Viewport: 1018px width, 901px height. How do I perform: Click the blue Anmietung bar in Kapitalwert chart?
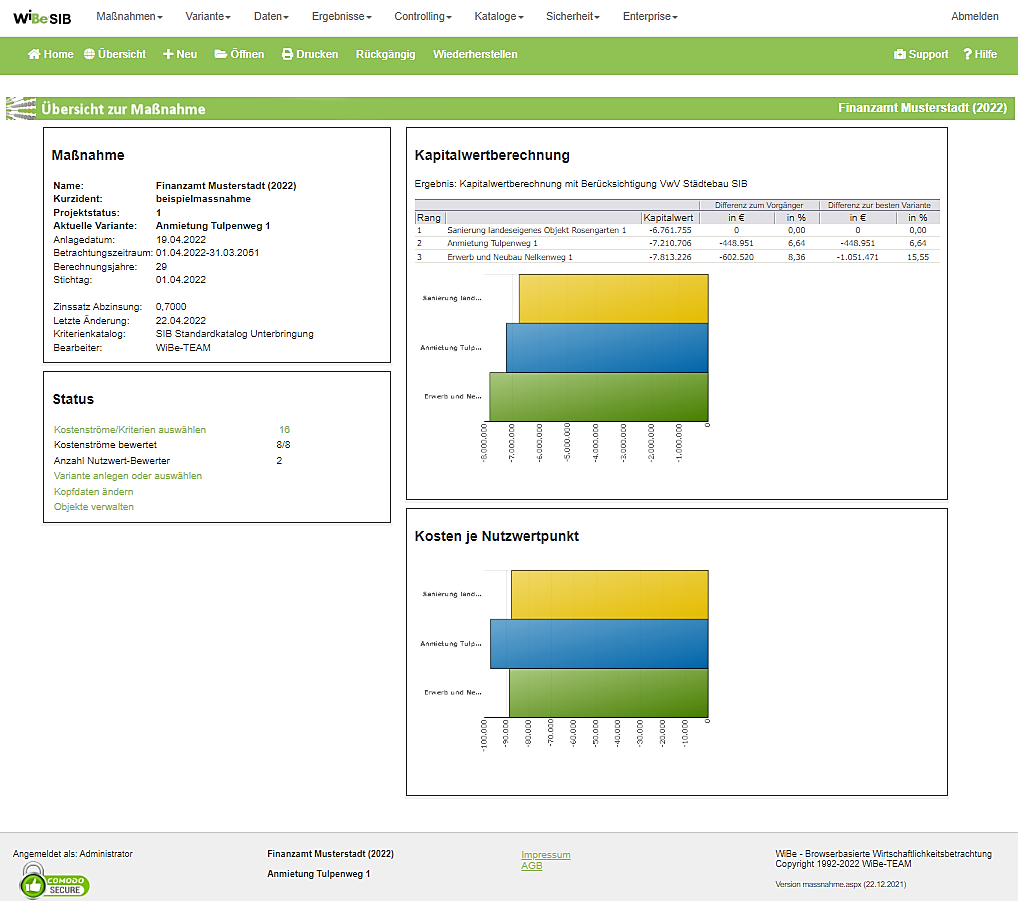tap(607, 347)
